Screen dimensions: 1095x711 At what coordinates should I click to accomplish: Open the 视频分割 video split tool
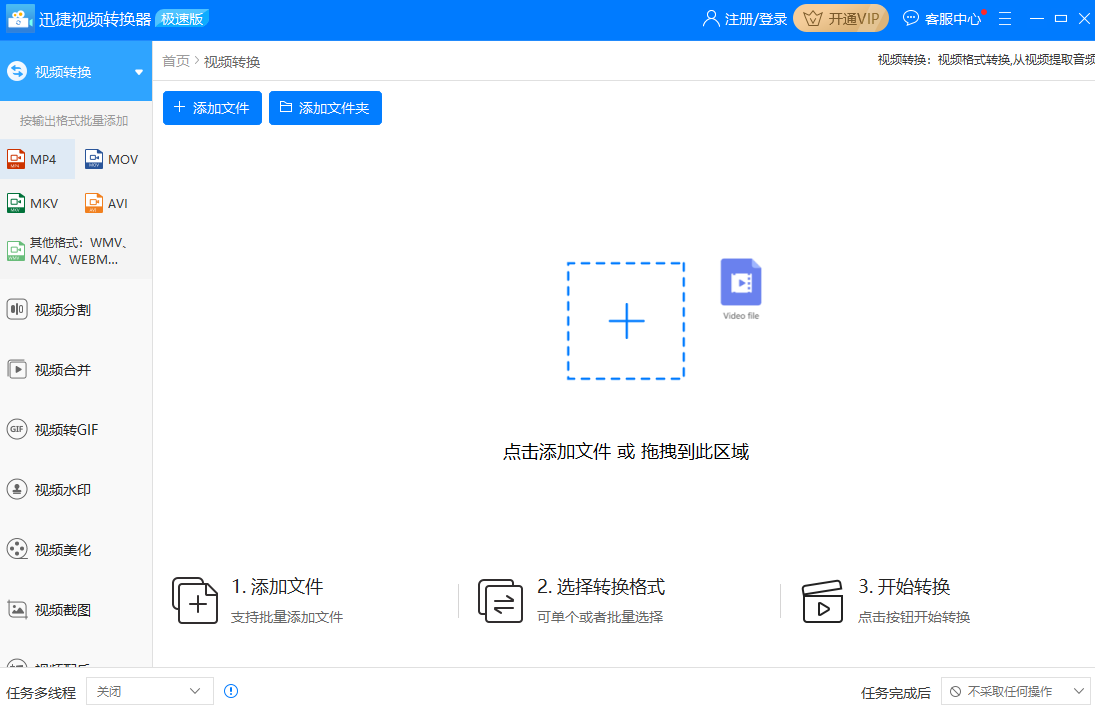62,310
